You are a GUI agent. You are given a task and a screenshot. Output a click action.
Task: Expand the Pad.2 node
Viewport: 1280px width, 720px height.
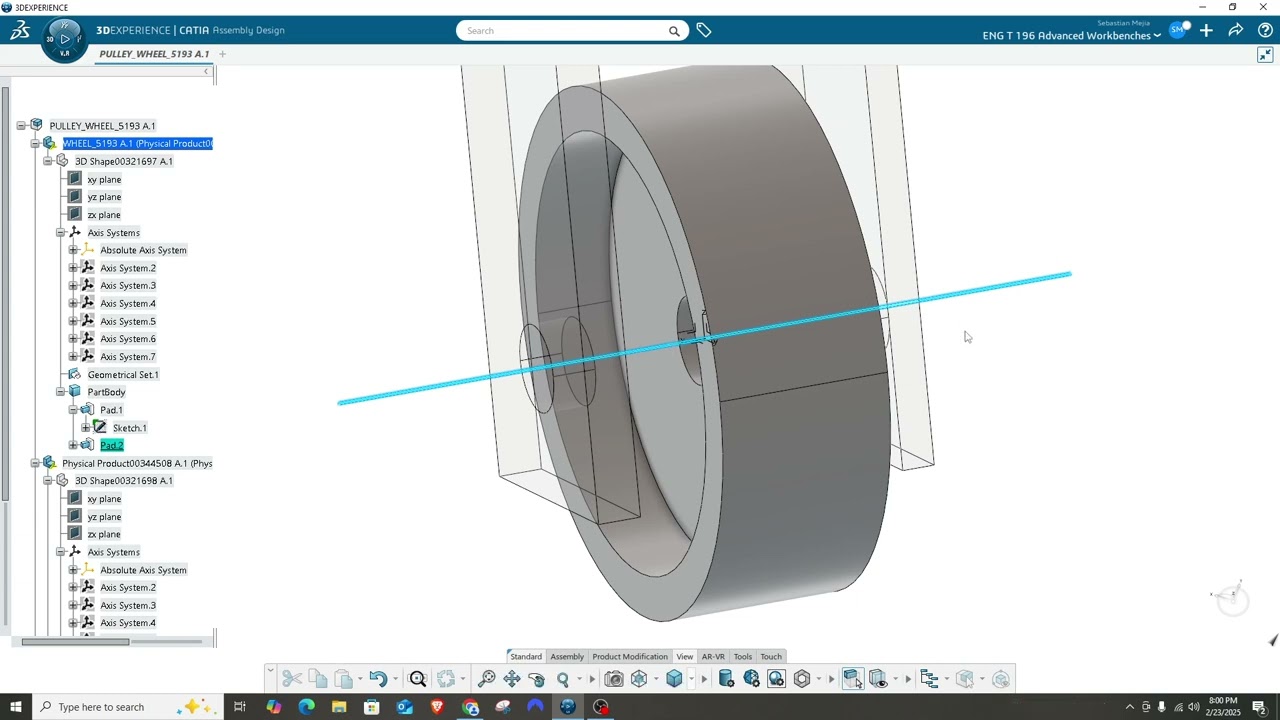[x=73, y=445]
